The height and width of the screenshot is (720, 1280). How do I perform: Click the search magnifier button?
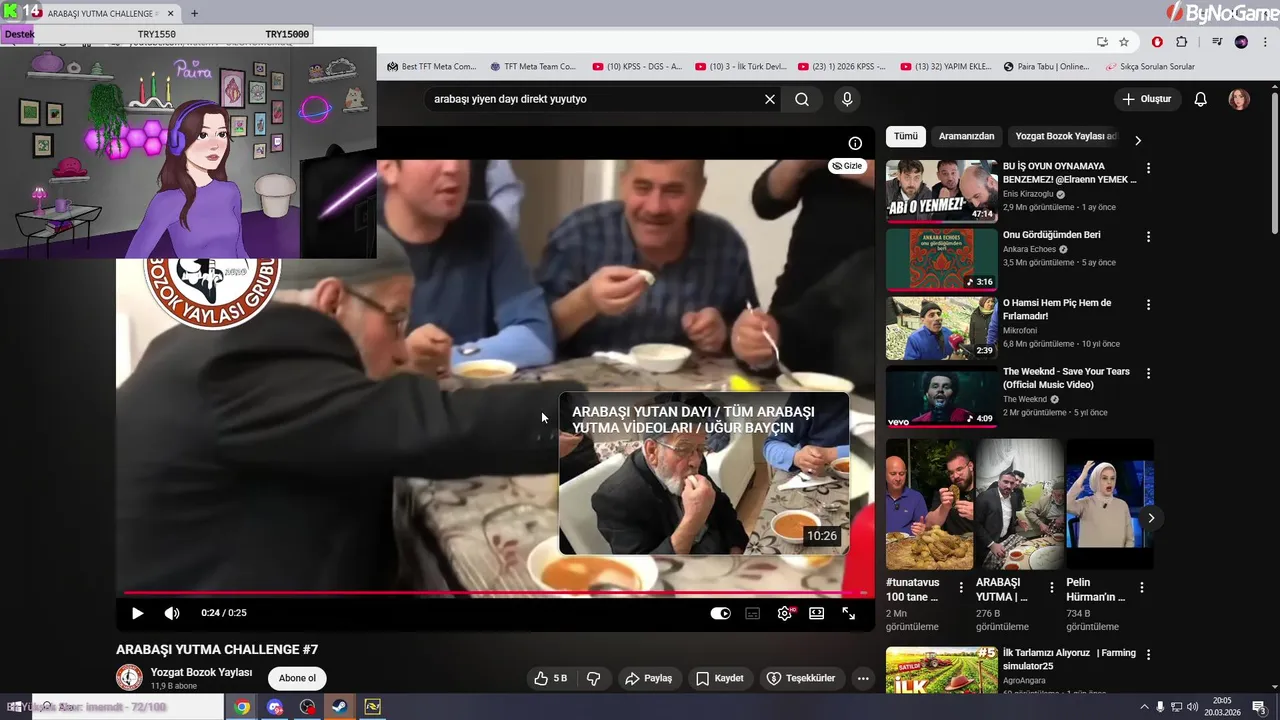[802, 99]
